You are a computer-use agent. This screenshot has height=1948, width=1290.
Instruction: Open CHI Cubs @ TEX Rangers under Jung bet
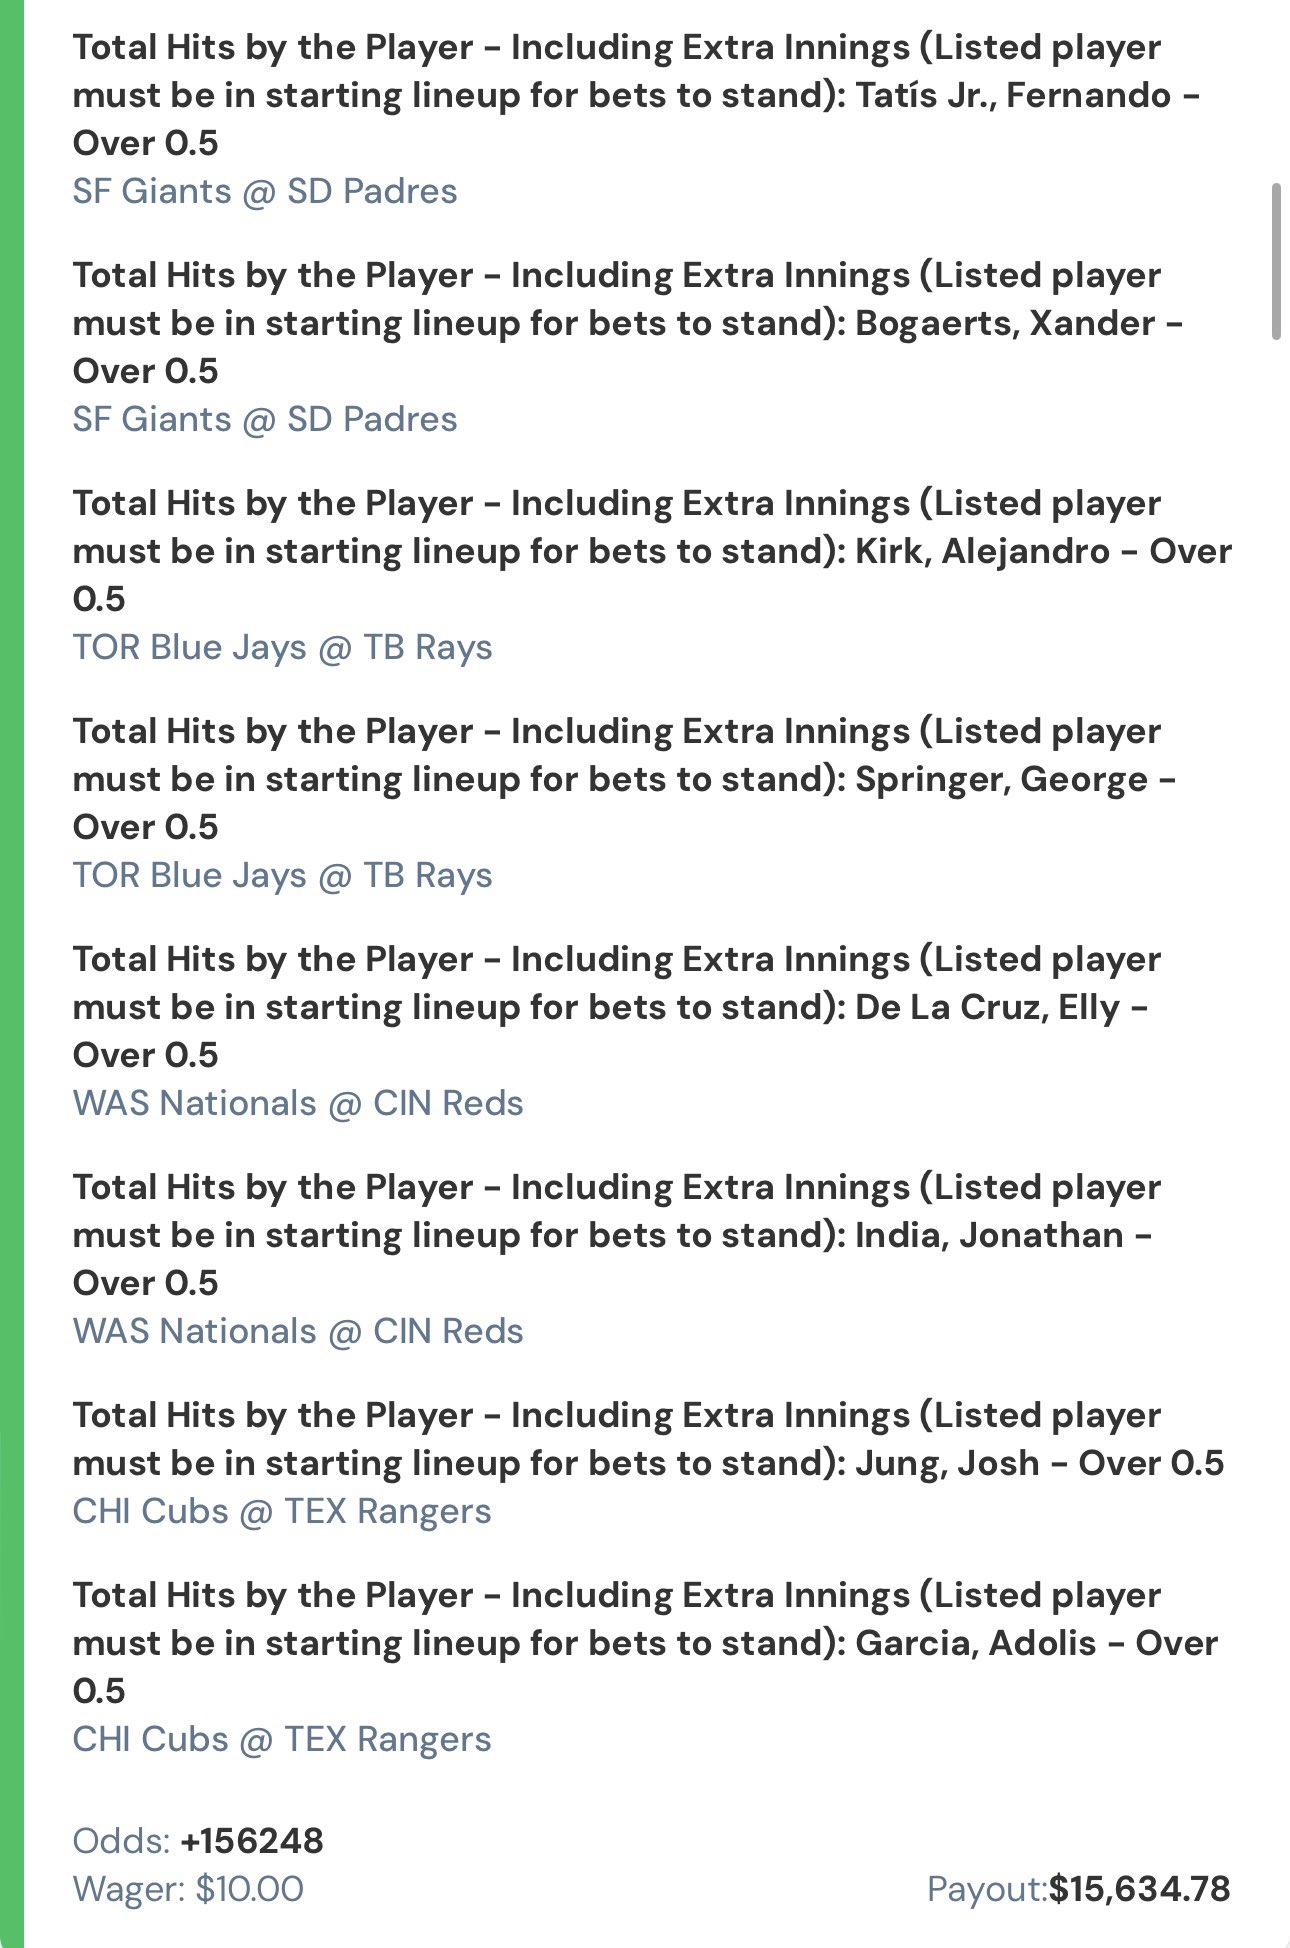pyautogui.click(x=282, y=1511)
